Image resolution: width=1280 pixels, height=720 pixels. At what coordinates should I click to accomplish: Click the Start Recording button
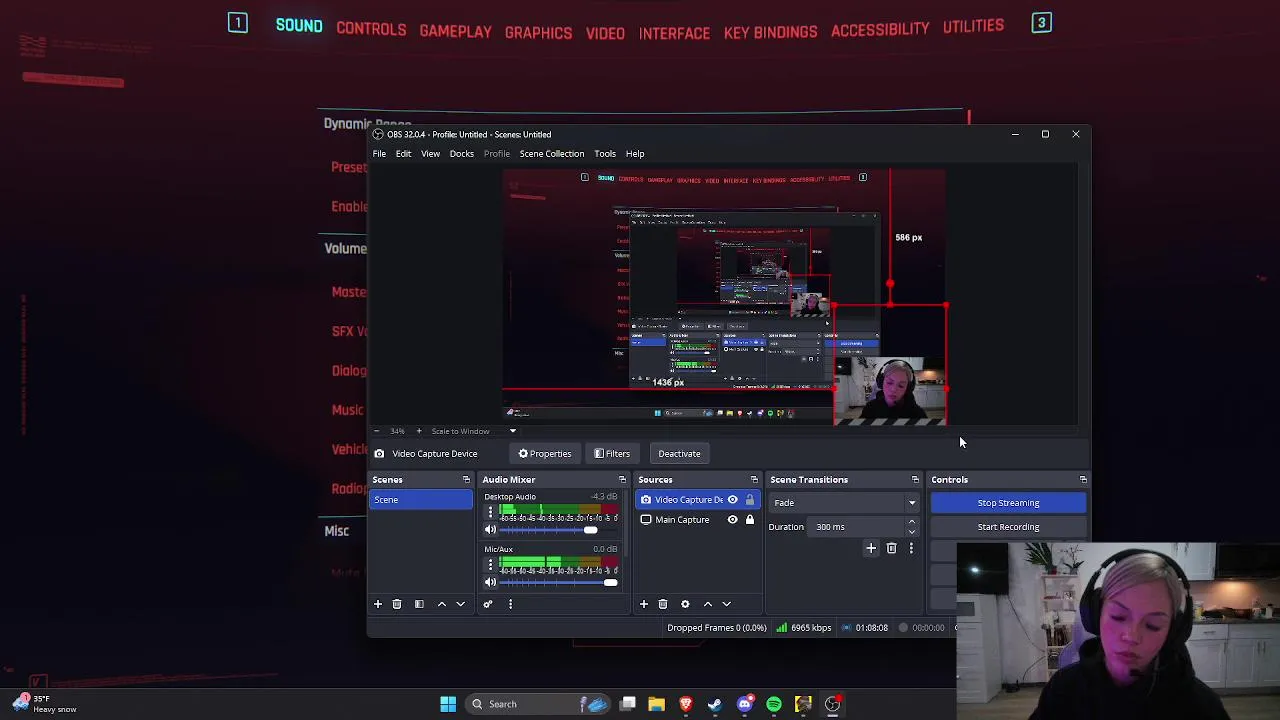[1008, 527]
